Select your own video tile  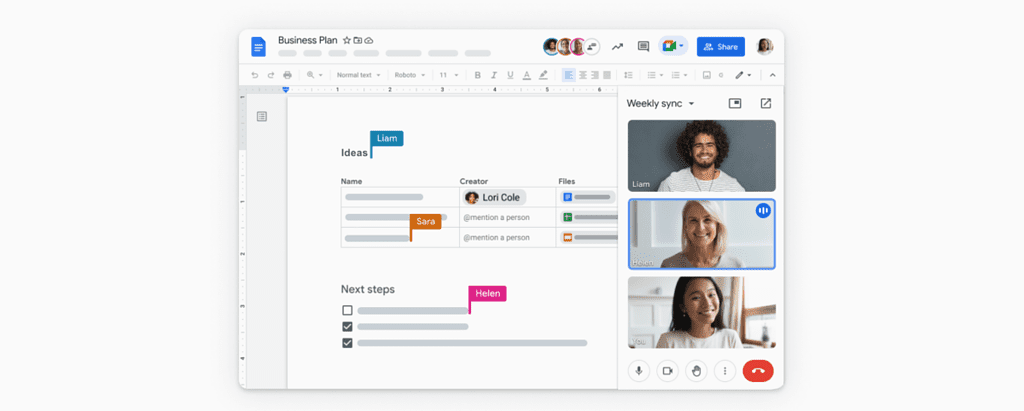(x=702, y=312)
